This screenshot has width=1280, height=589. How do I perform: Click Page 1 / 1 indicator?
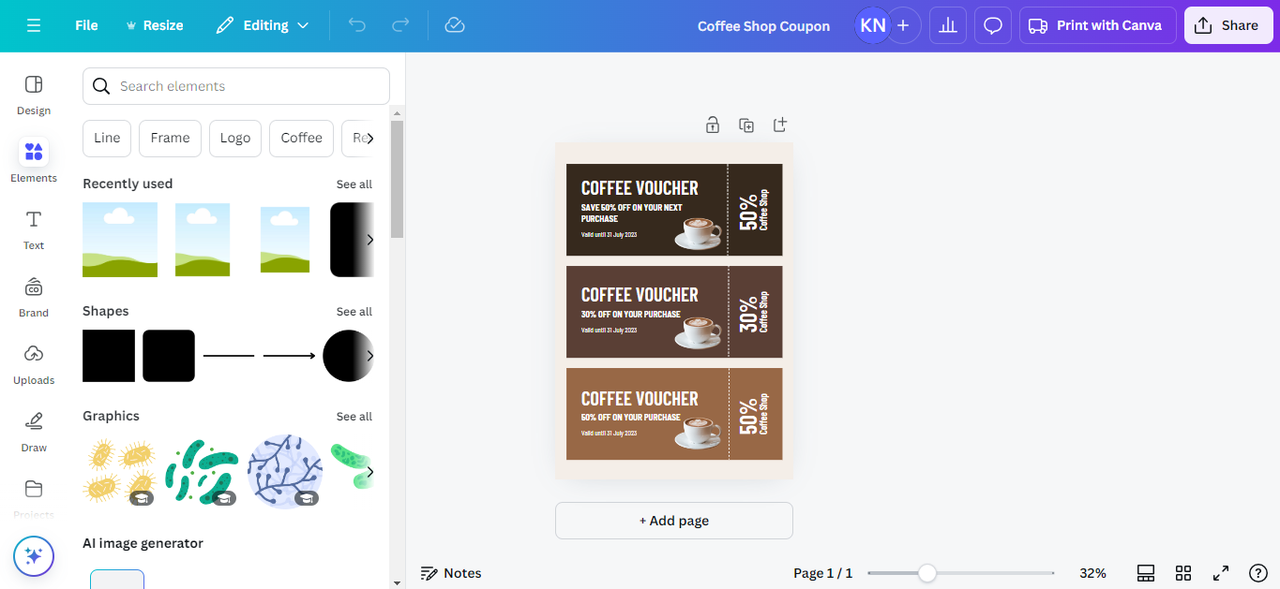tap(823, 573)
